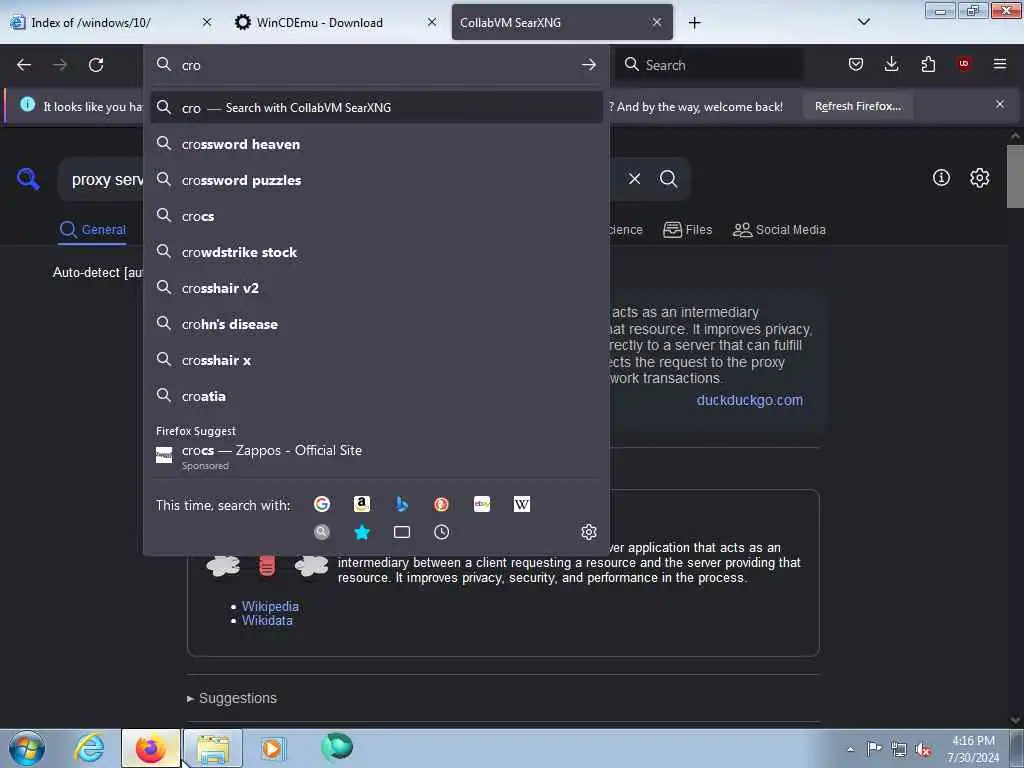1024x768 pixels.
Task: Switch to Index of /windows/10/ tab
Action: (x=111, y=22)
